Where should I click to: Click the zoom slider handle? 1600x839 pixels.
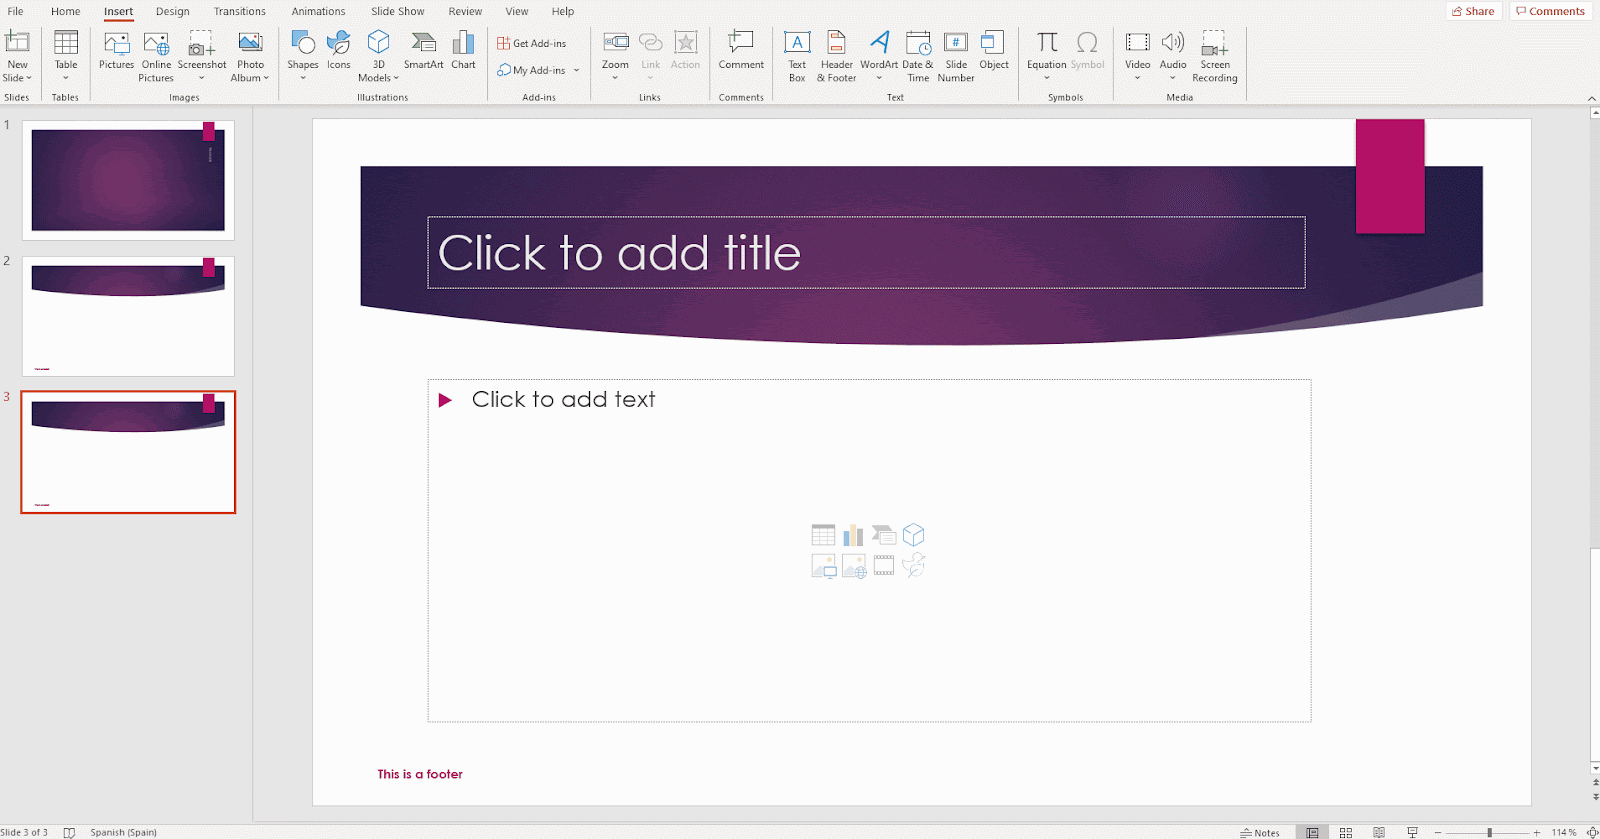pyautogui.click(x=1489, y=832)
